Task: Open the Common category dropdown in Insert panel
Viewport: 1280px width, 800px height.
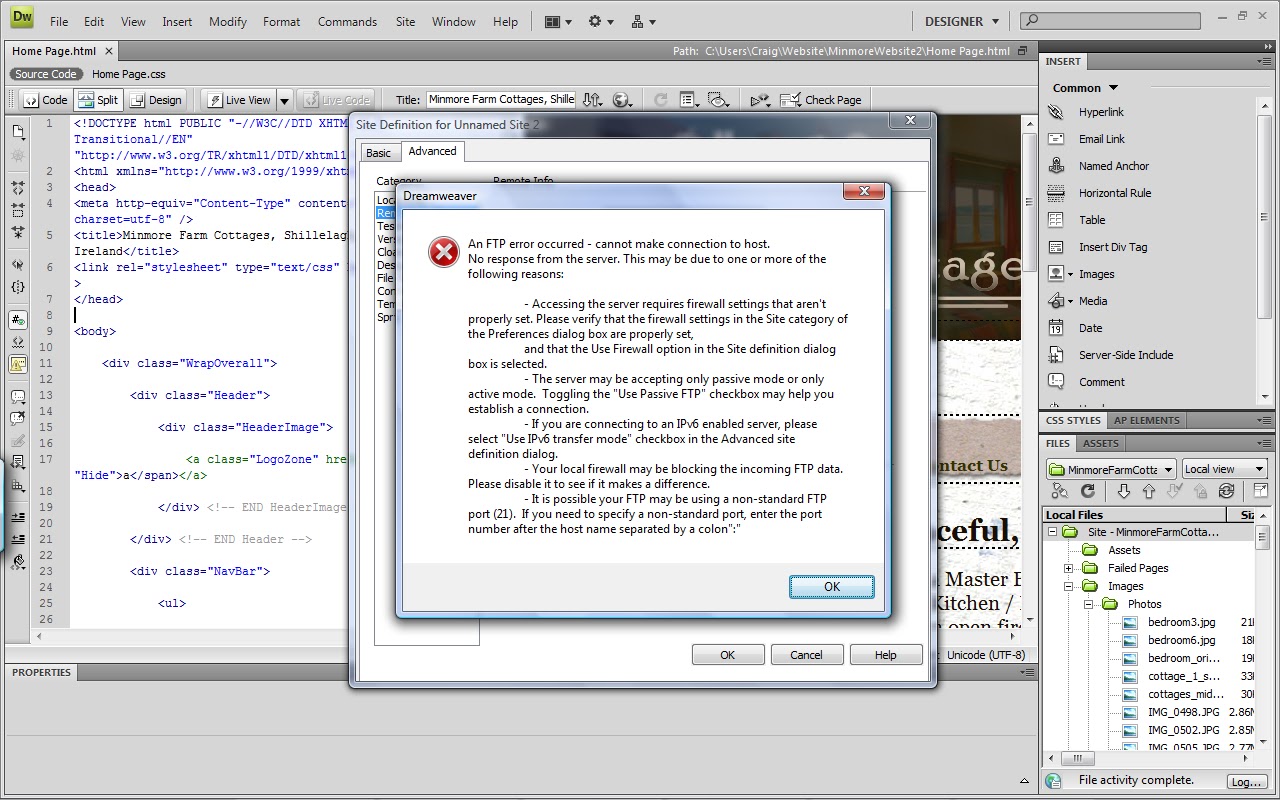Action: pos(1085,88)
